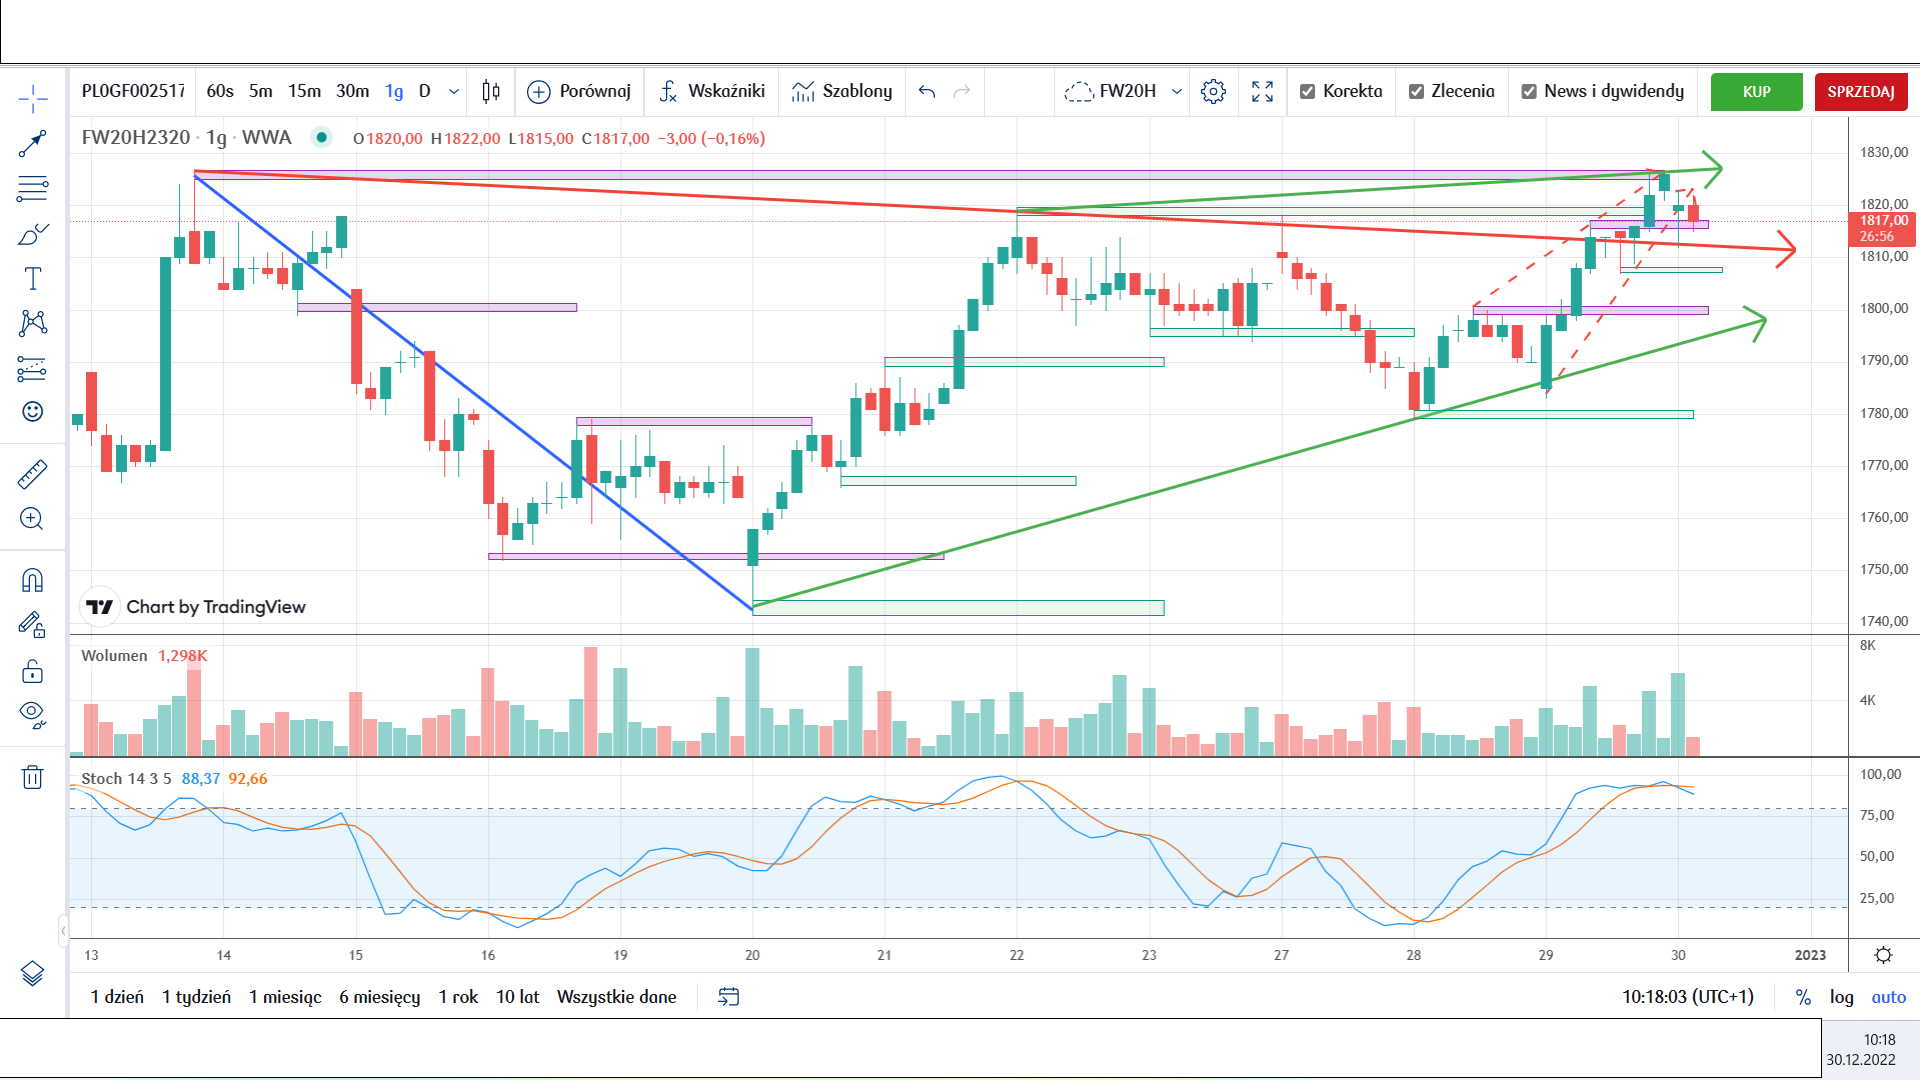This screenshot has height=1080, width=1920.
Task: Click the FW20H2320 chart symbol title
Action: pos(135,138)
